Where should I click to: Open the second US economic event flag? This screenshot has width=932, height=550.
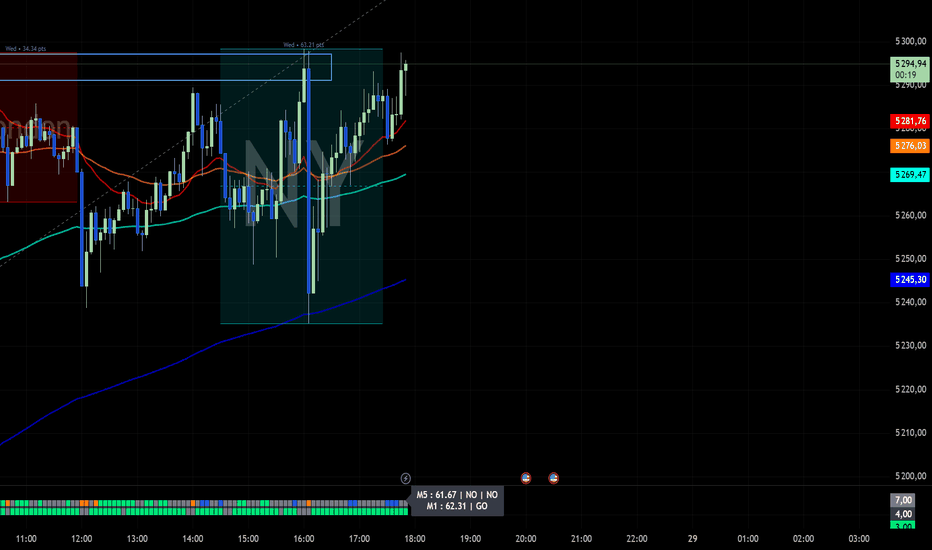[x=553, y=478]
